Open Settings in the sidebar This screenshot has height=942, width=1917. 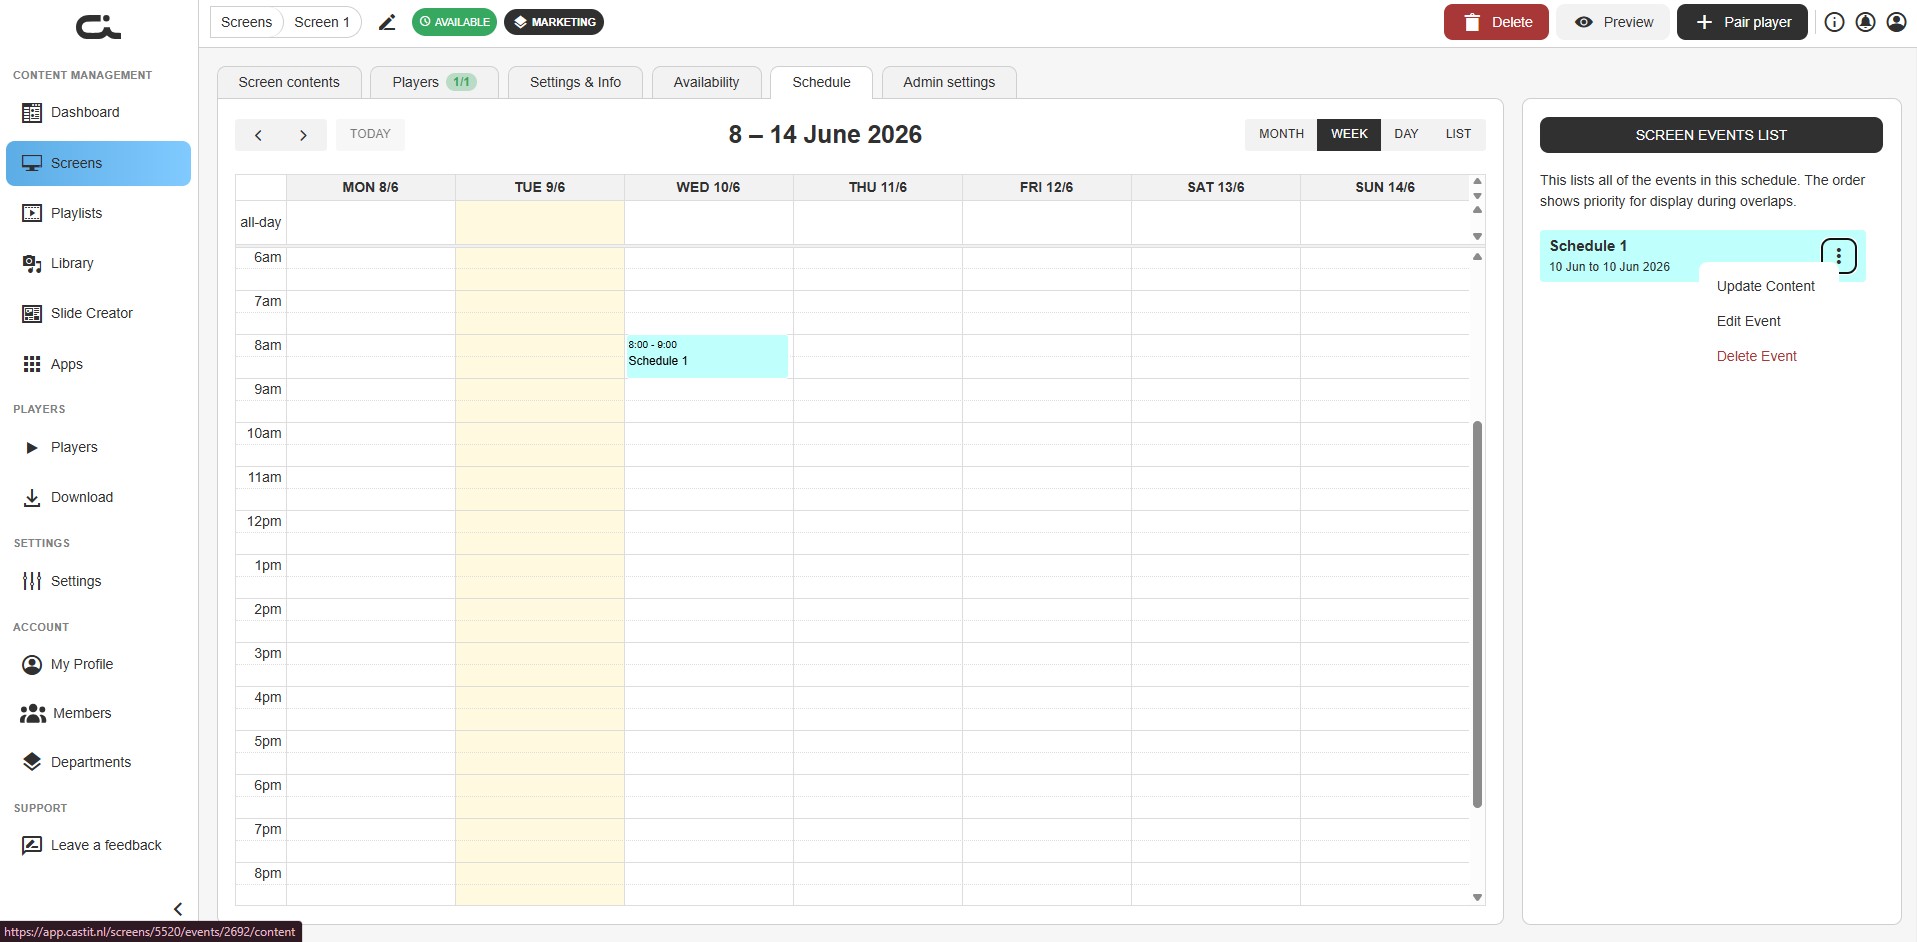[x=98, y=581]
